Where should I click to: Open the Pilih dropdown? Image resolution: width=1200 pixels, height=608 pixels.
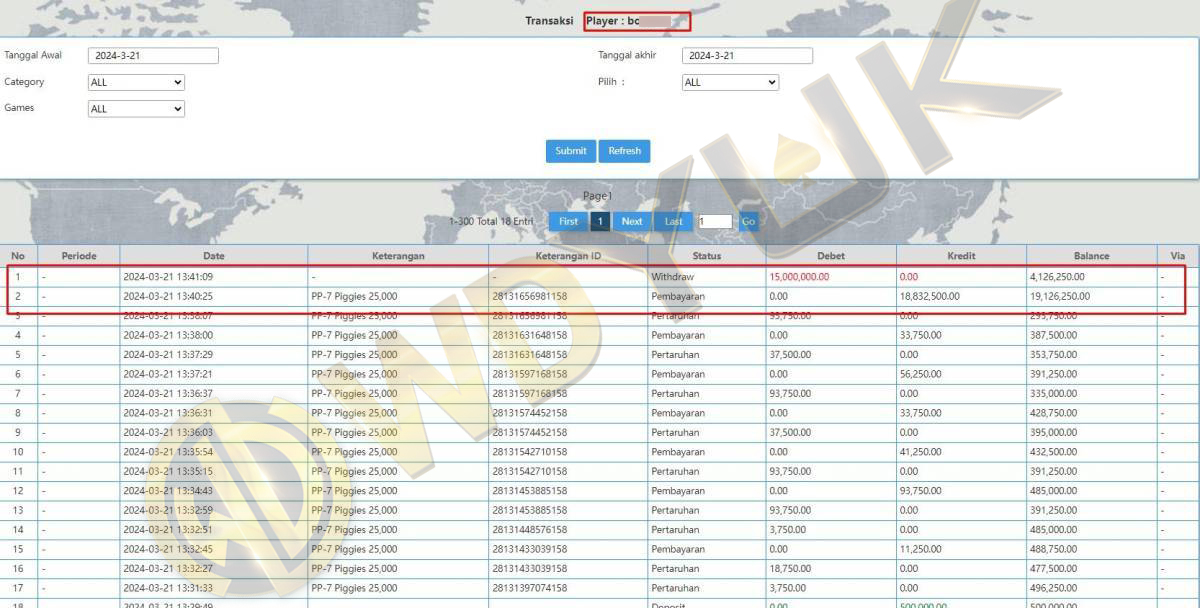coord(730,83)
